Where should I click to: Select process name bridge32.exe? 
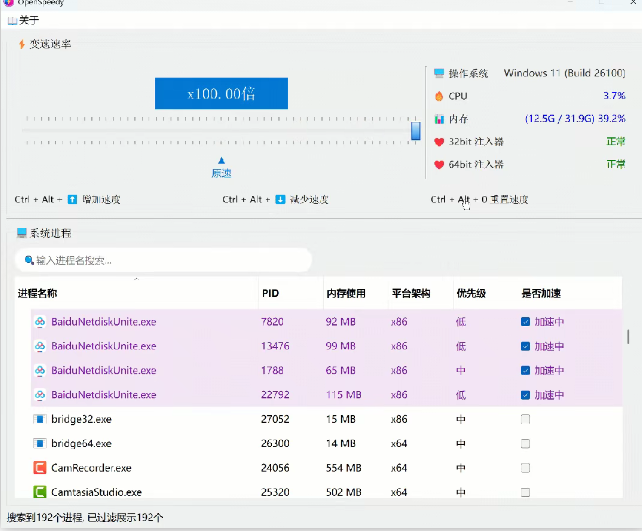(81, 419)
